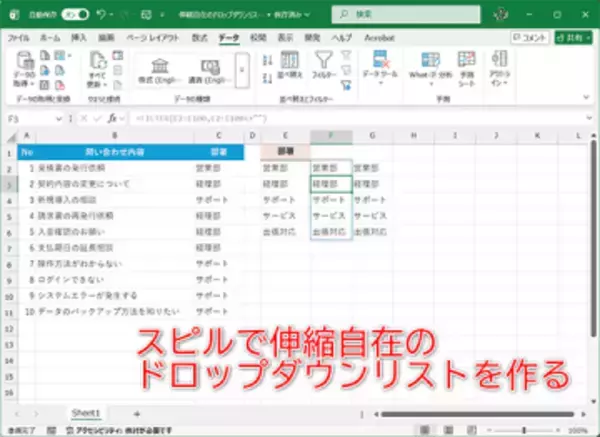Switch to the Page Layout (ページレイアウト) tab
This screenshot has width=600, height=437.
click(153, 38)
